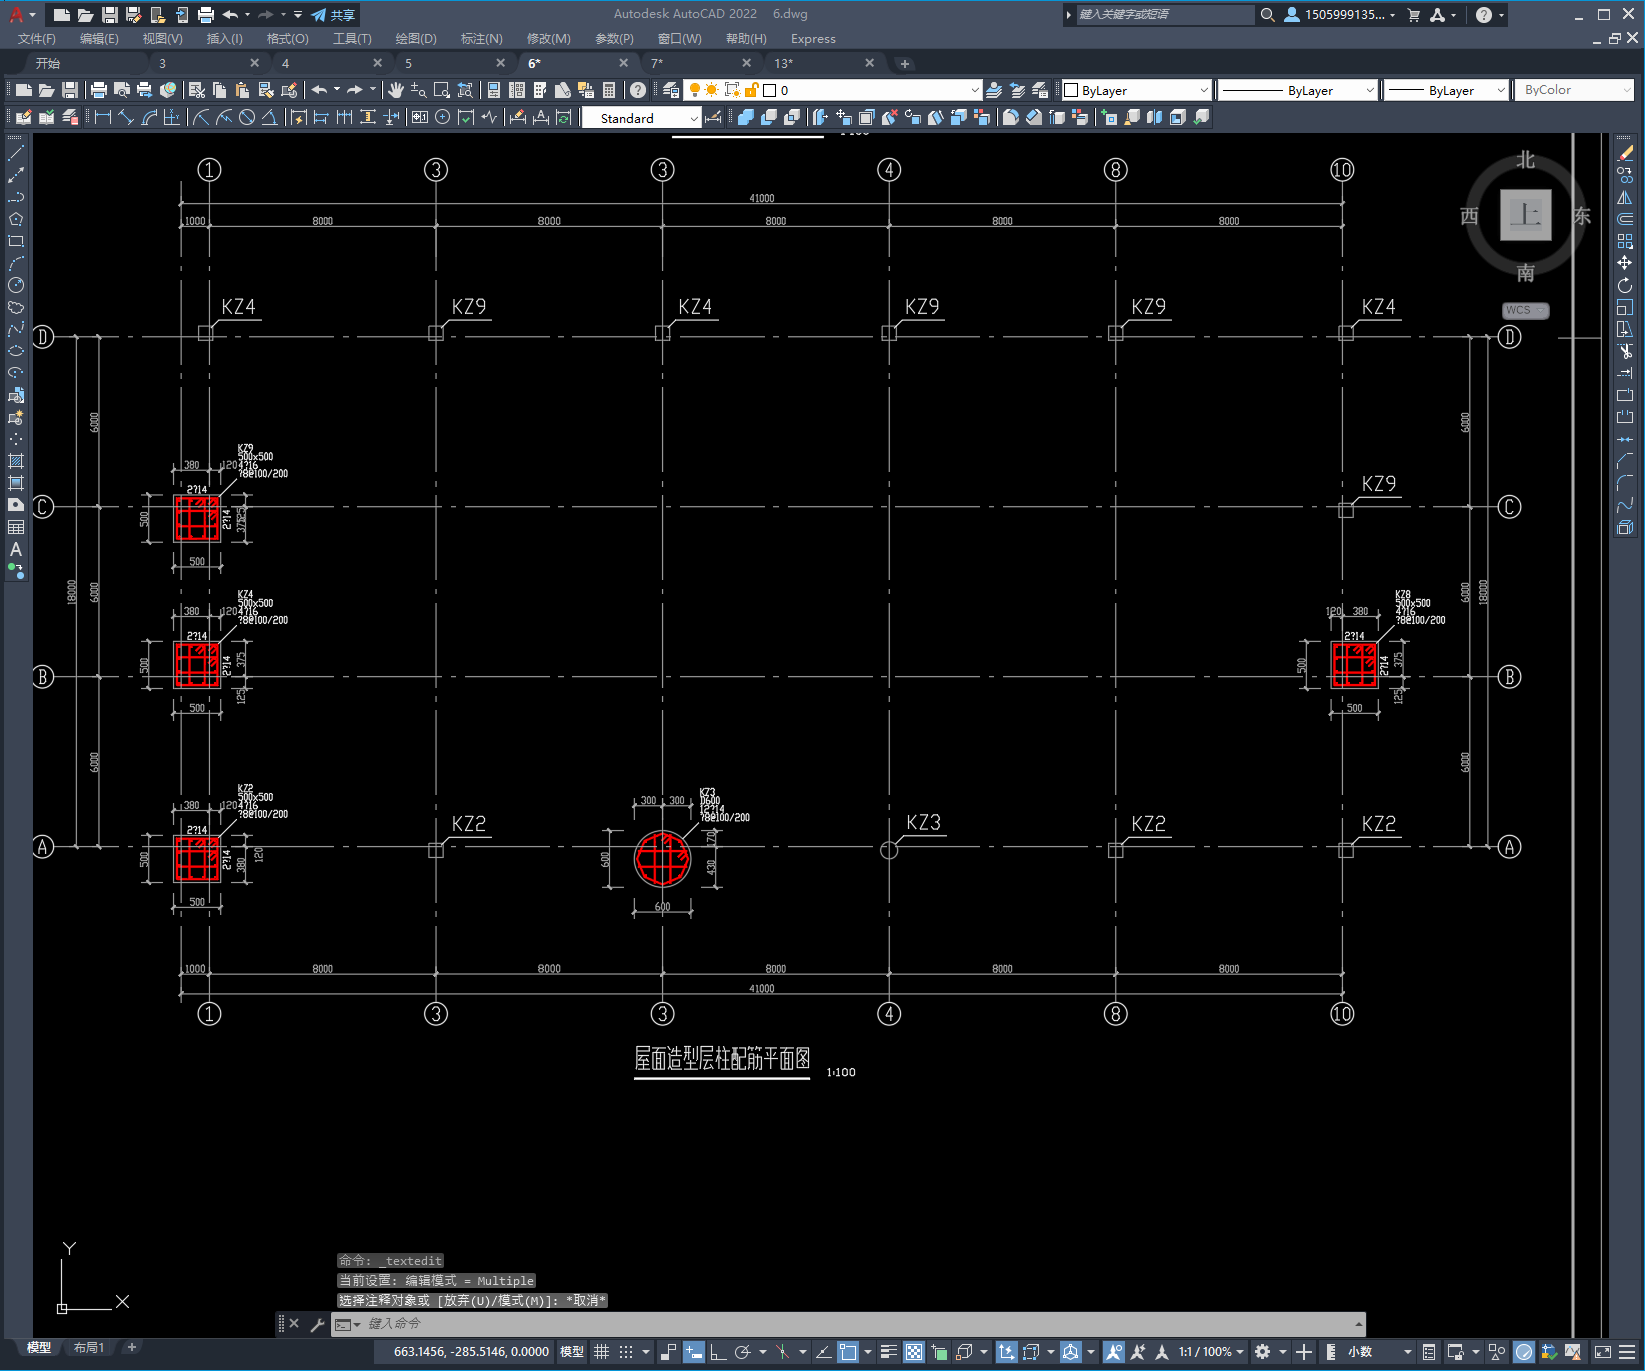This screenshot has height=1371, width=1645.
Task: Click the layer 0 white color swatch
Action: [770, 90]
